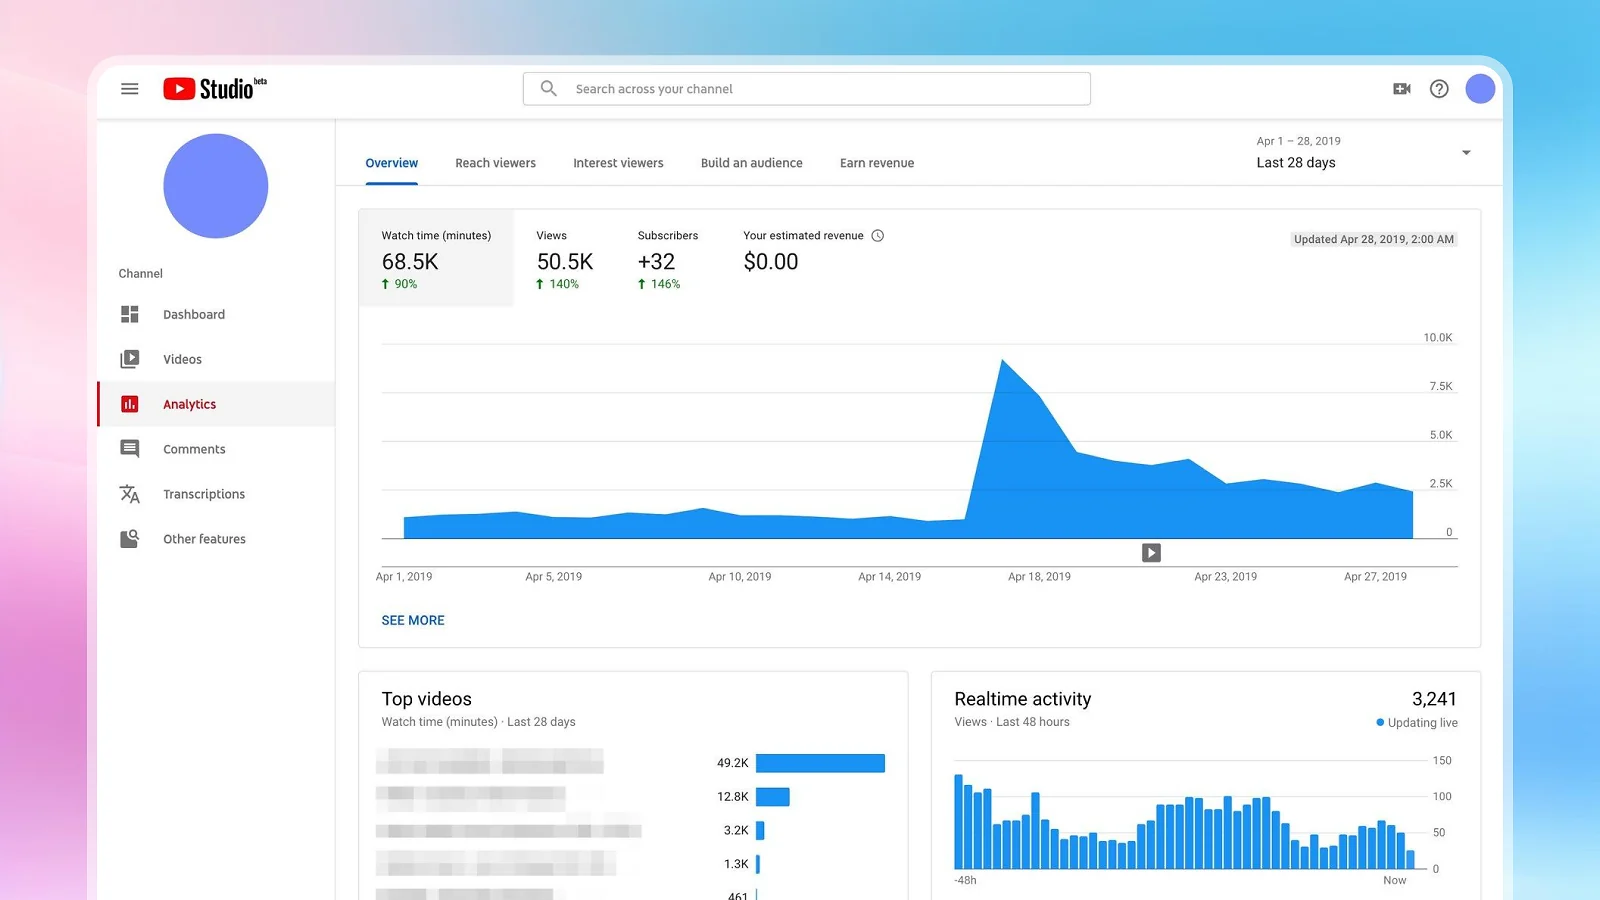Click the search magnifier icon

(548, 89)
